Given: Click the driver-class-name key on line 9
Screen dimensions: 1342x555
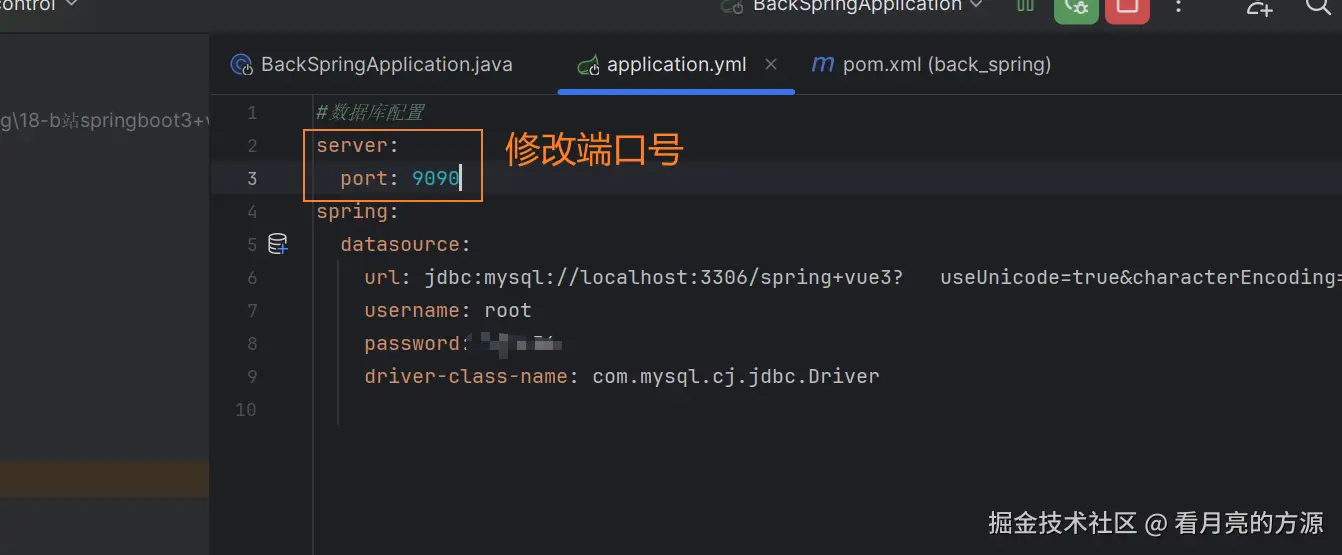Looking at the screenshot, I should point(466,377).
